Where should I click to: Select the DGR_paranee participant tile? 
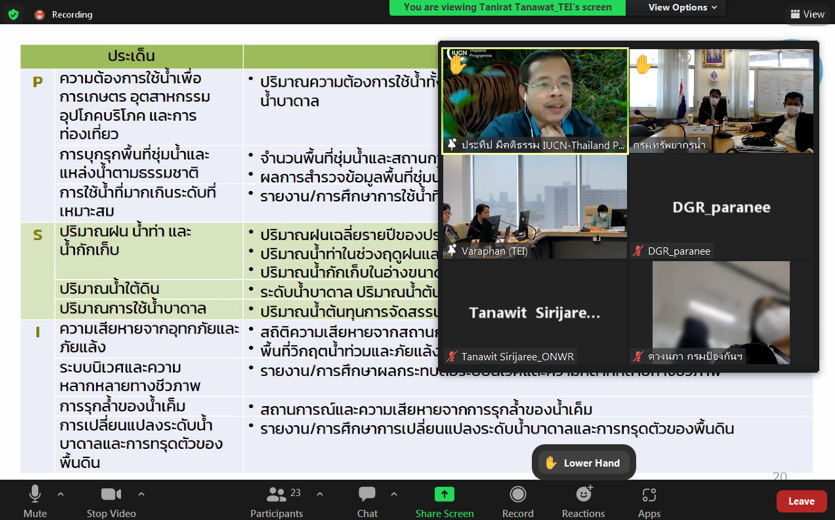tap(721, 207)
